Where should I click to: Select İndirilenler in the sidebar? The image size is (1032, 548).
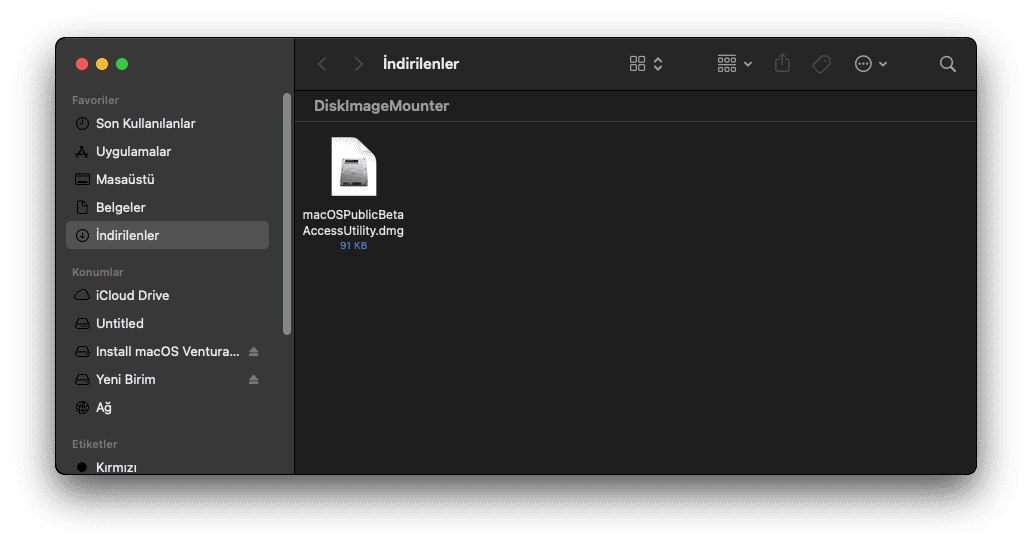pyautogui.click(x=167, y=235)
